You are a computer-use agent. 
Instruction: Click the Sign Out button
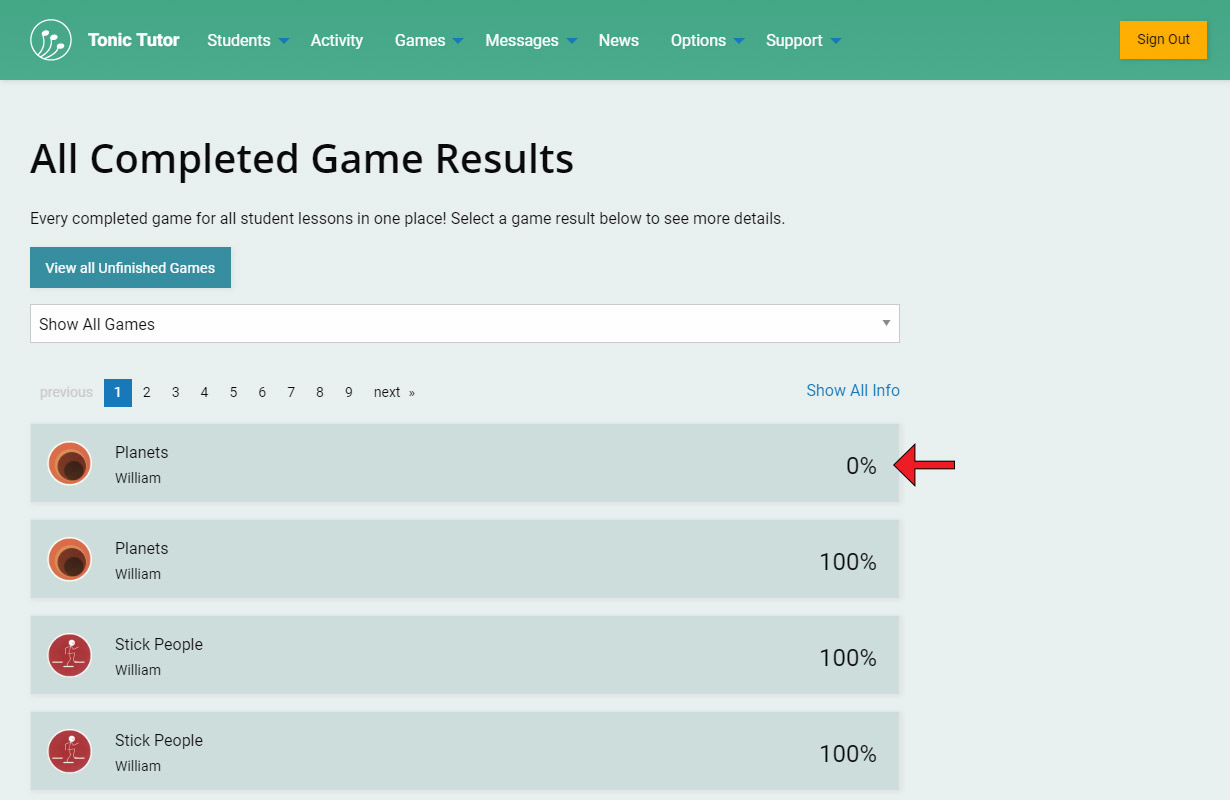[1163, 40]
